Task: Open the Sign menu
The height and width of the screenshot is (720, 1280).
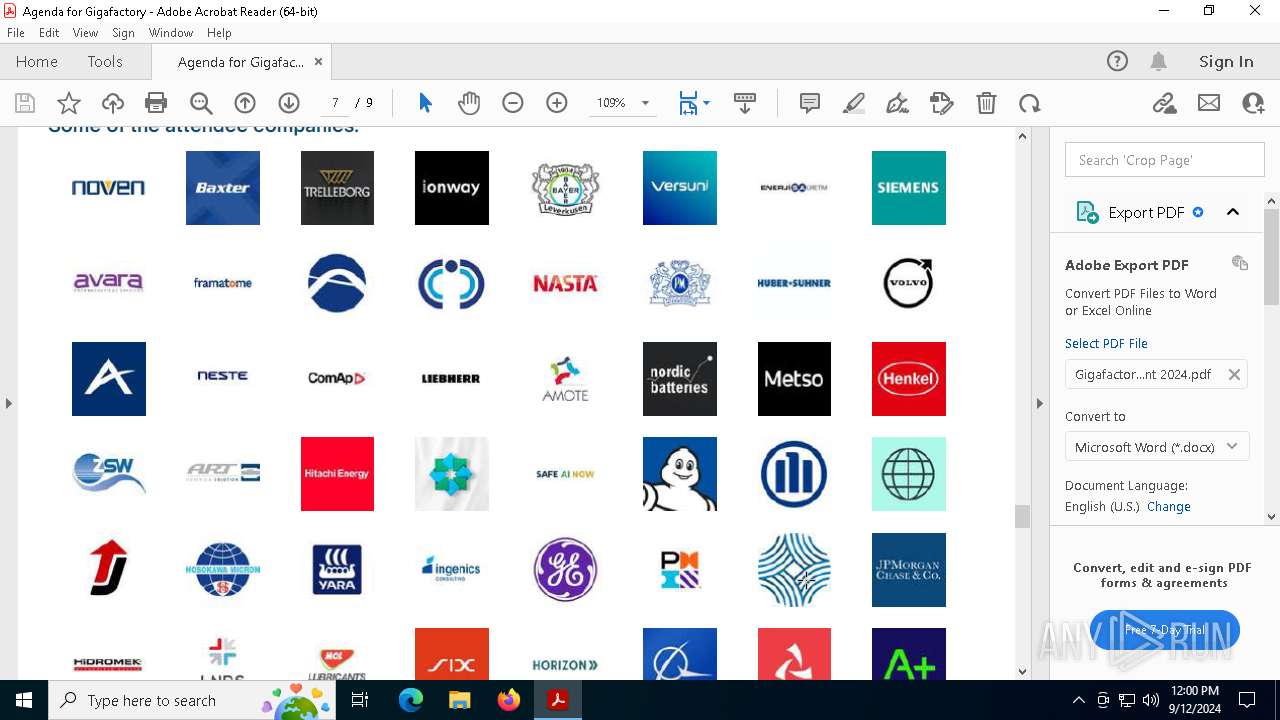Action: click(x=124, y=33)
